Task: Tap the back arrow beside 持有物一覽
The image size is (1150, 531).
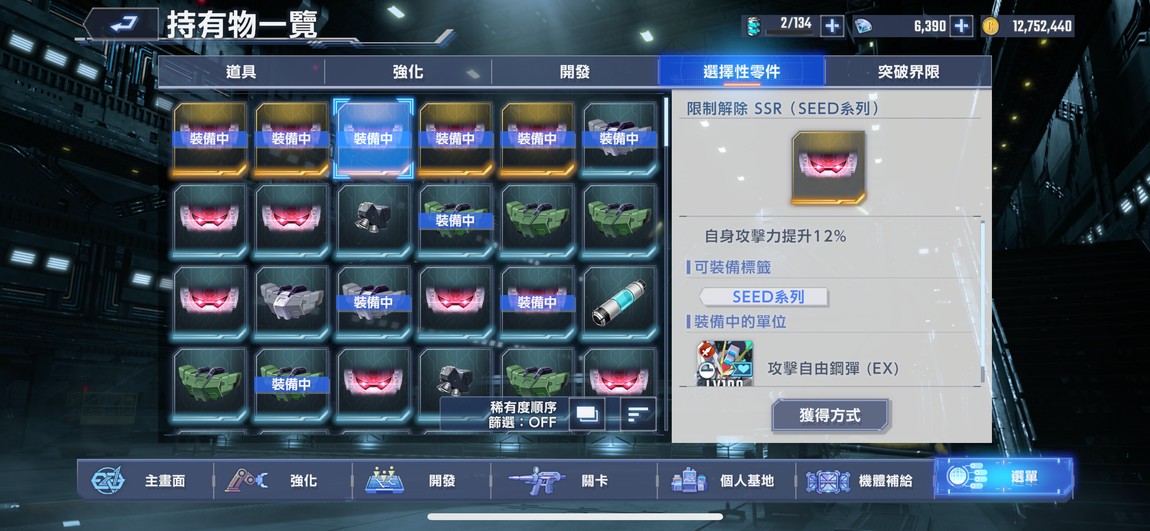Action: 121,25
